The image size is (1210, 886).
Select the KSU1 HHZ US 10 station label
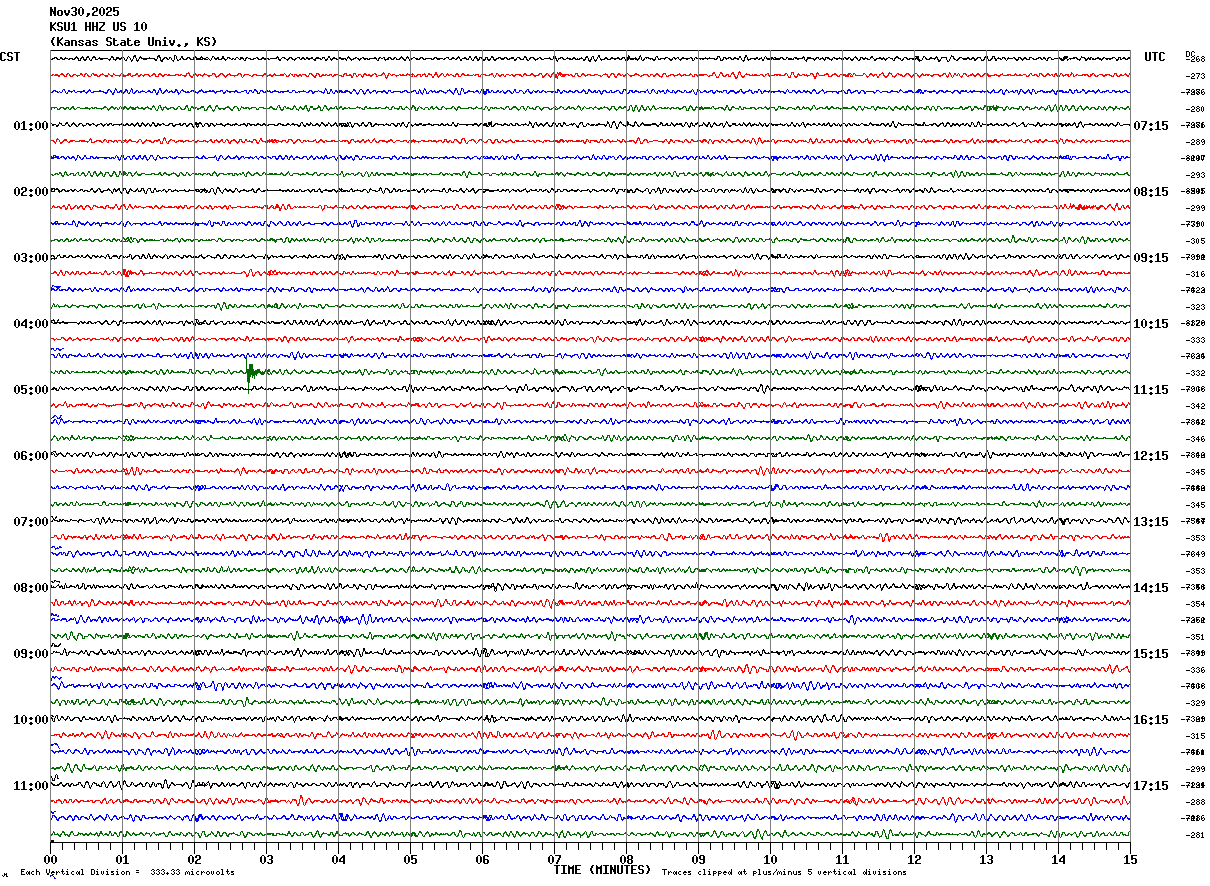click(98, 27)
